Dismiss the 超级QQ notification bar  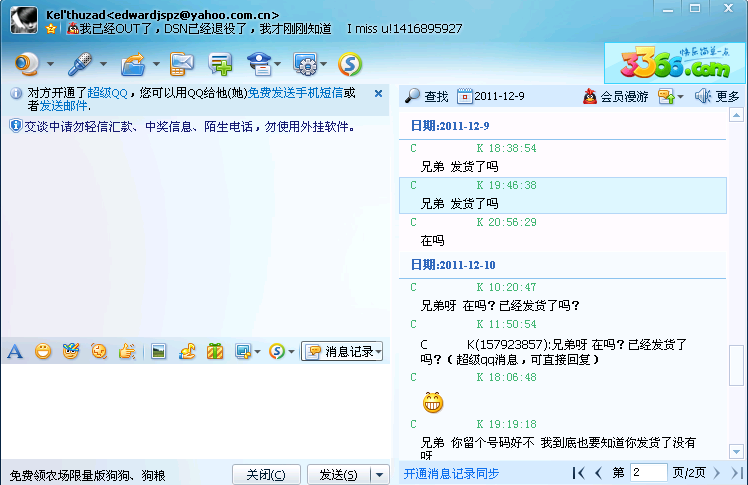click(379, 93)
